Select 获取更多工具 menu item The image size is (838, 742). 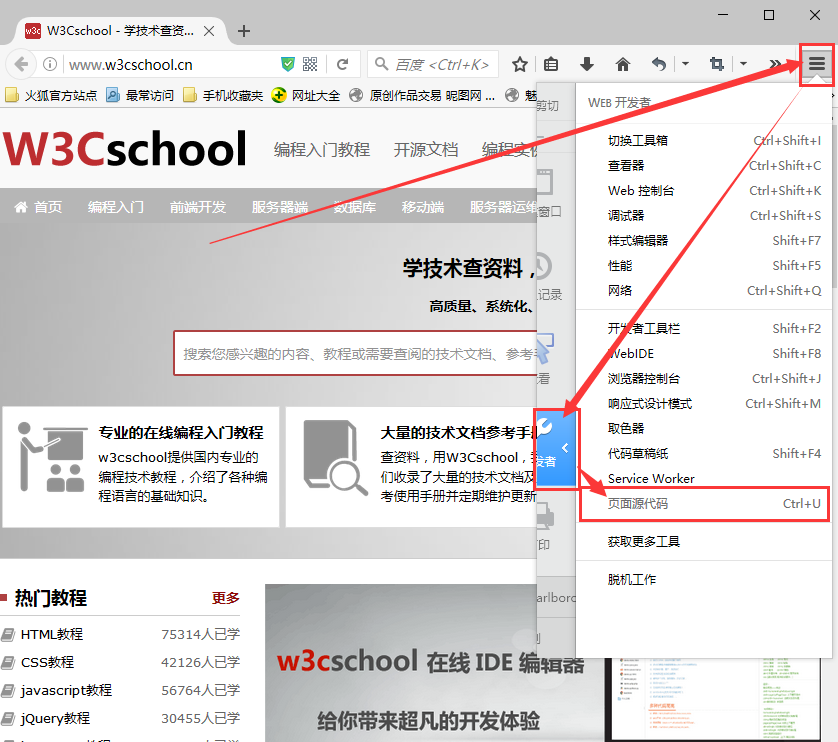[704, 542]
